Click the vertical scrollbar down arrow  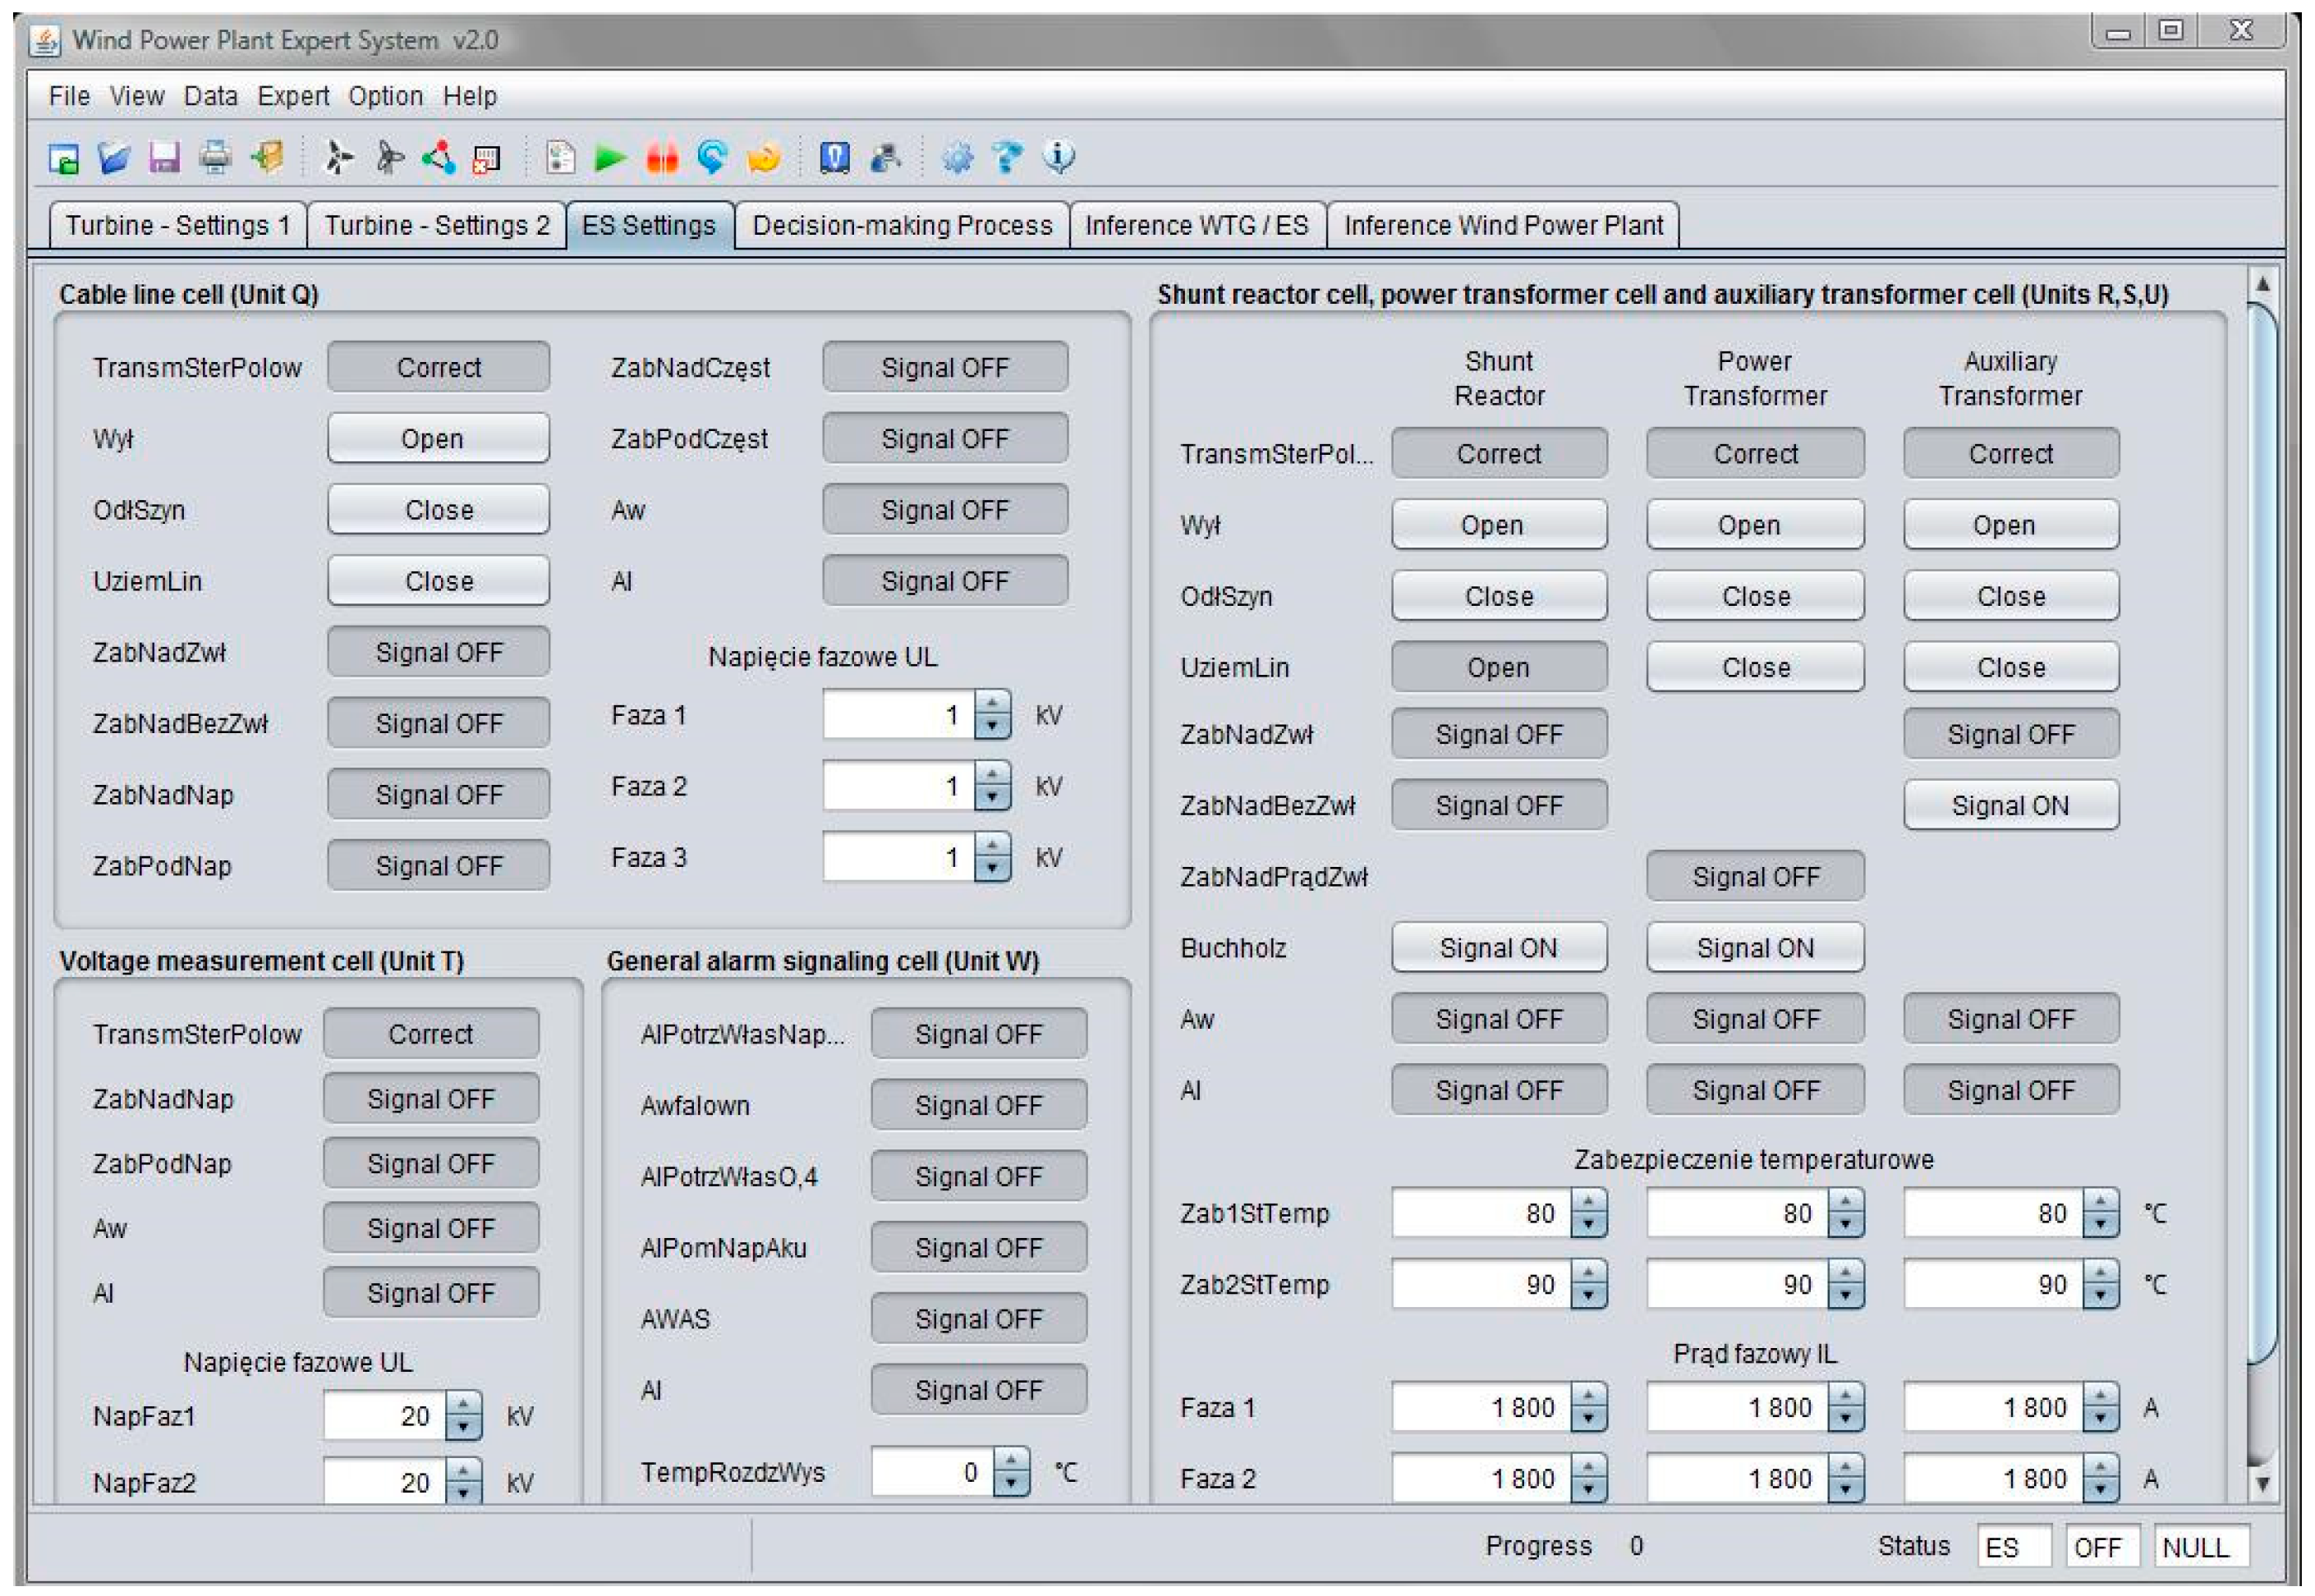[2262, 1483]
